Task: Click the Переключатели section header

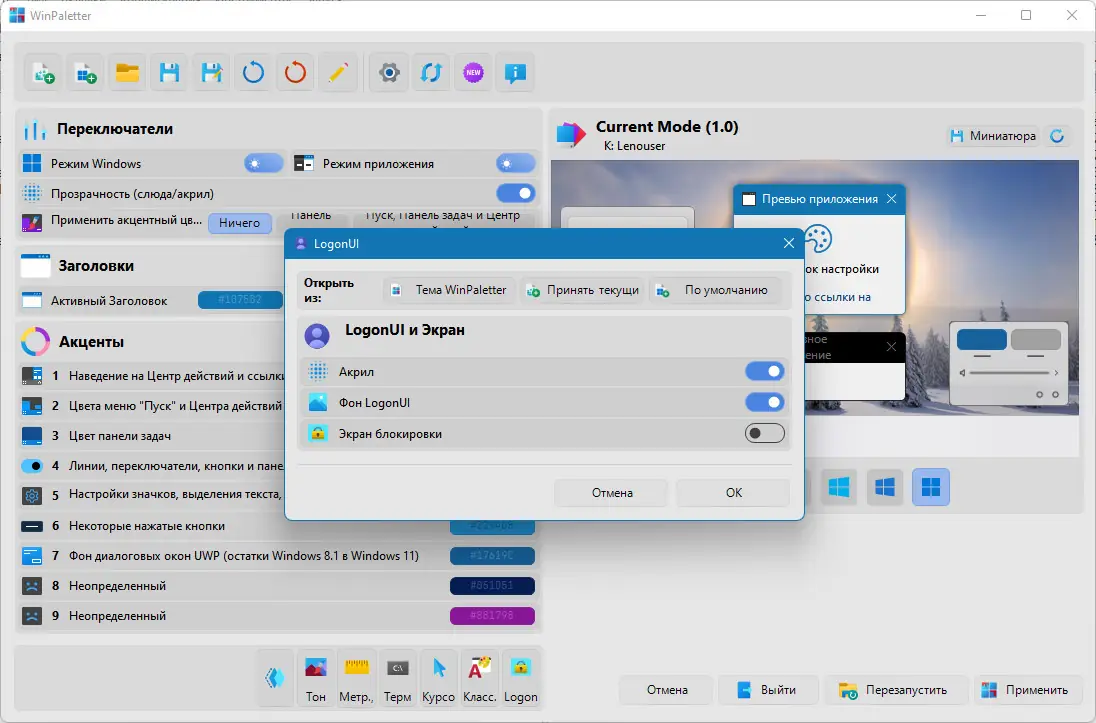Action: pos(115,129)
